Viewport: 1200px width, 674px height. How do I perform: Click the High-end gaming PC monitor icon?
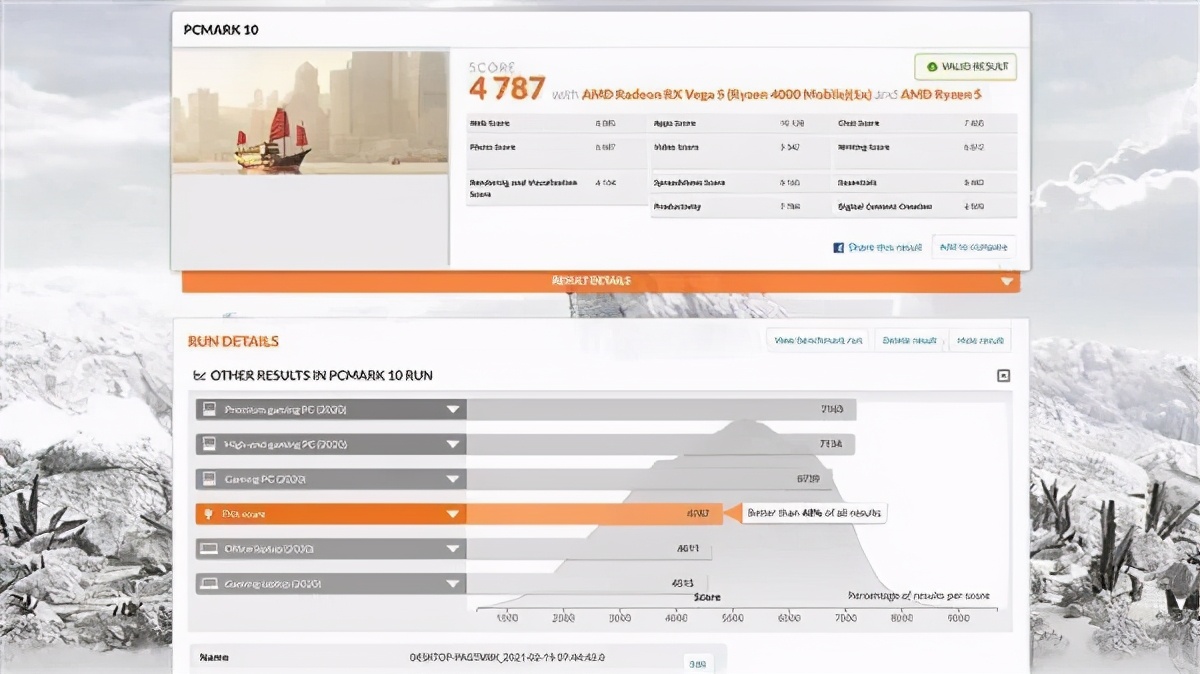[x=209, y=444]
